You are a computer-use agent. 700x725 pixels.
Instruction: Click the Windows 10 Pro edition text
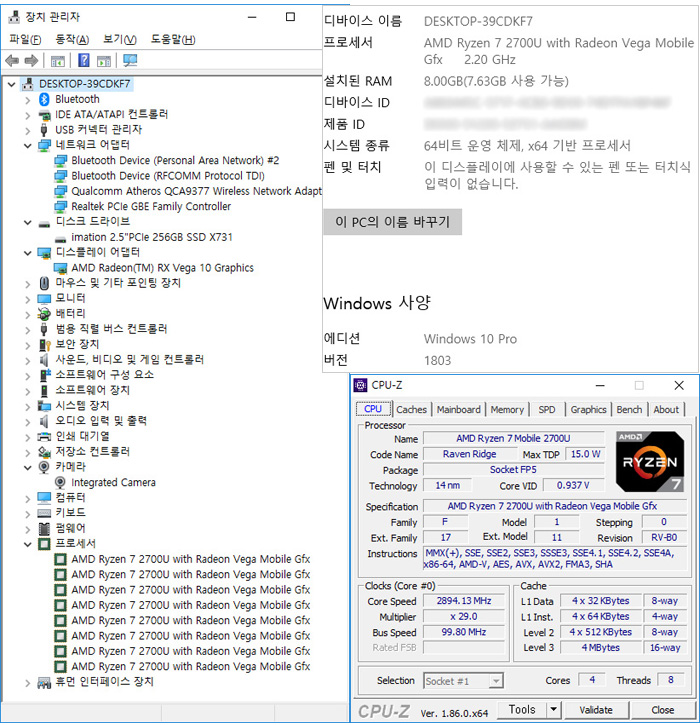470,339
